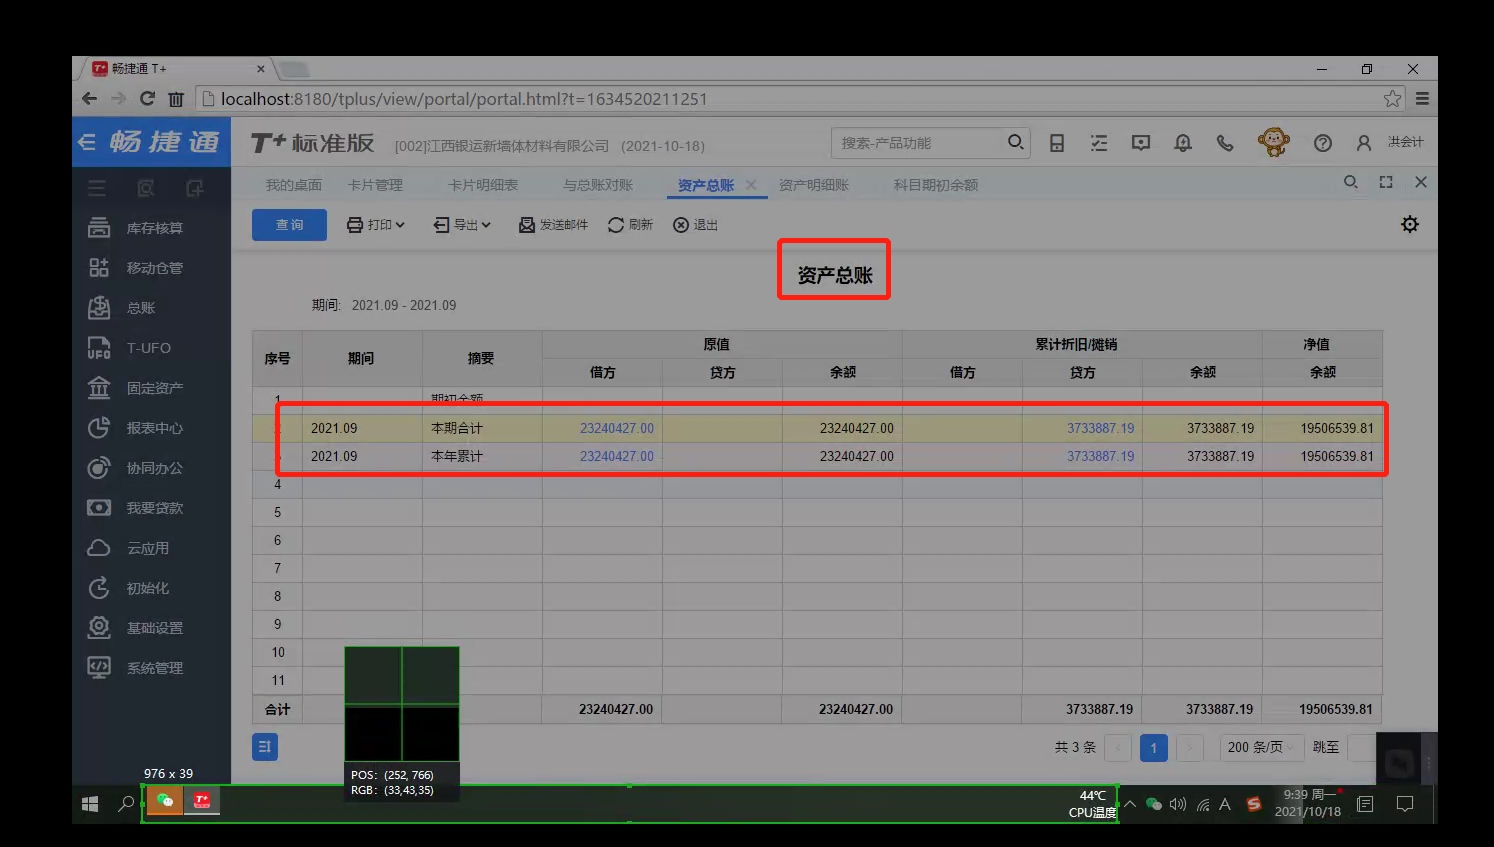
Task: Open the blue 23240427.00 debit link in 本年累计 row
Action: [616, 456]
